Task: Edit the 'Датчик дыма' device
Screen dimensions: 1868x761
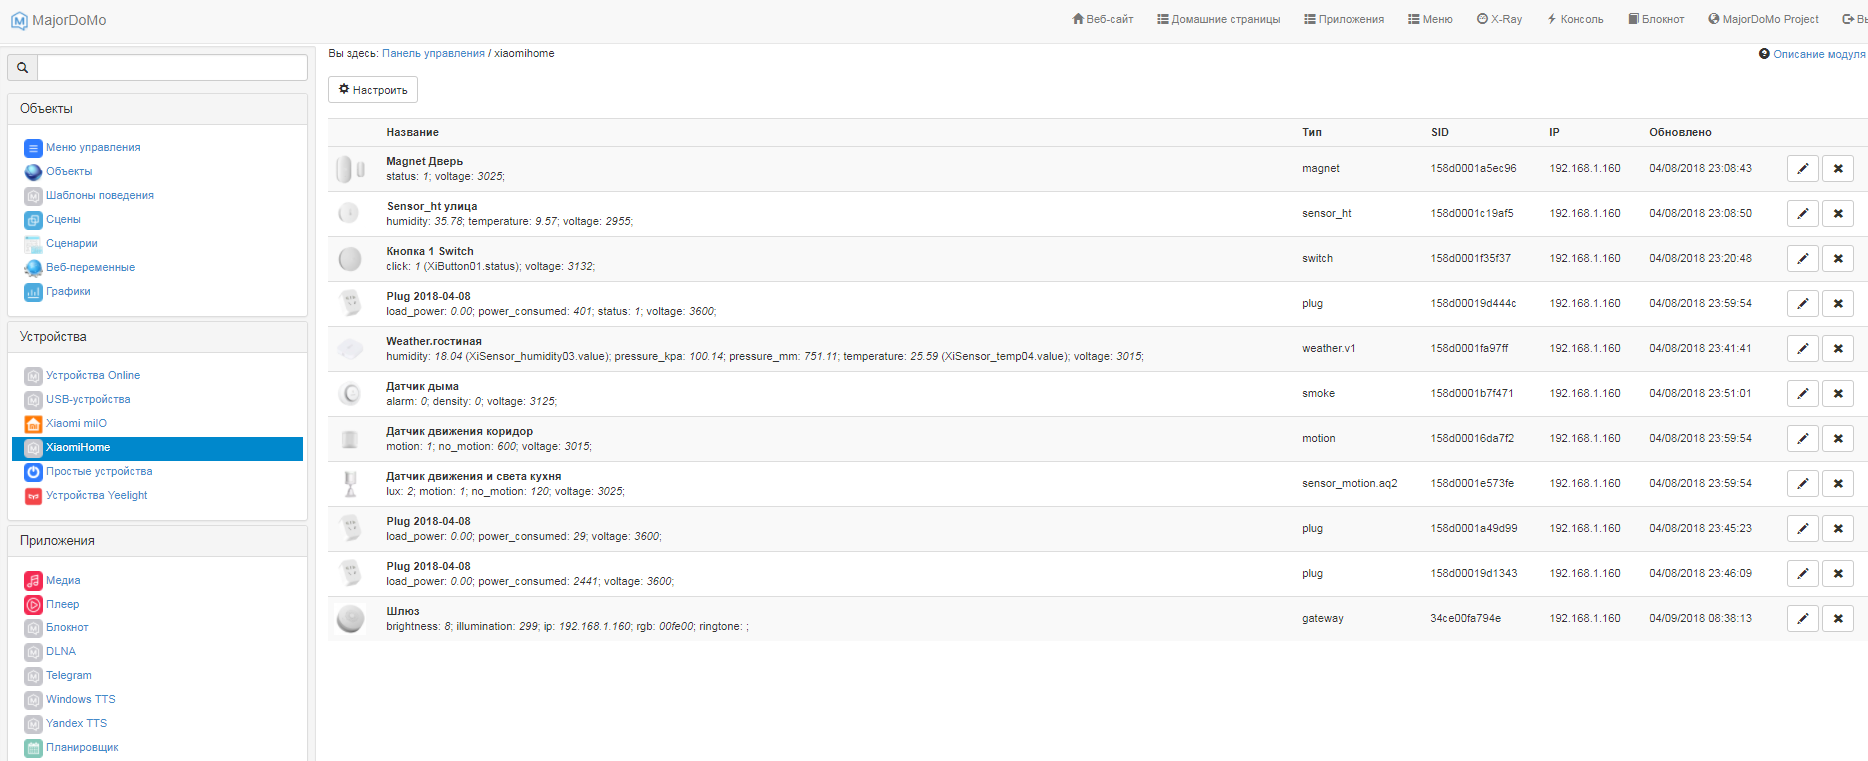Action: tap(1802, 394)
